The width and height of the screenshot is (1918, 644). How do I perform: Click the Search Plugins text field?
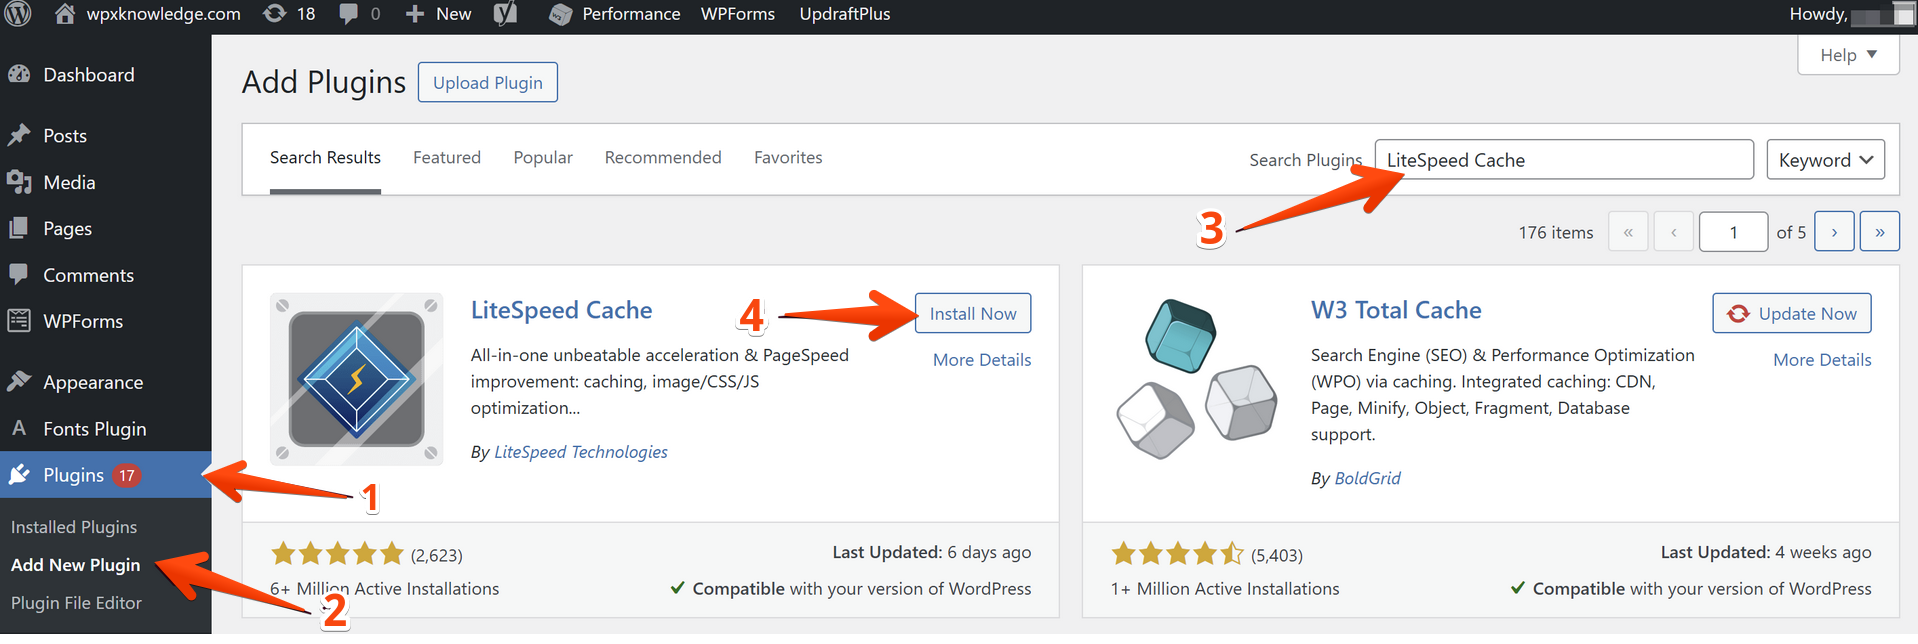tap(1563, 160)
